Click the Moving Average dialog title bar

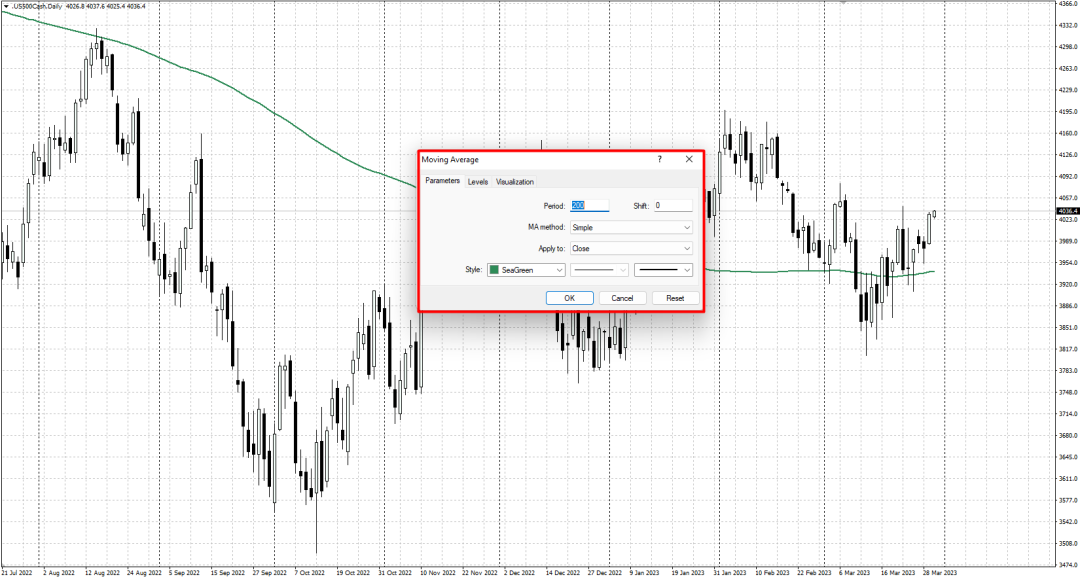tap(530, 159)
